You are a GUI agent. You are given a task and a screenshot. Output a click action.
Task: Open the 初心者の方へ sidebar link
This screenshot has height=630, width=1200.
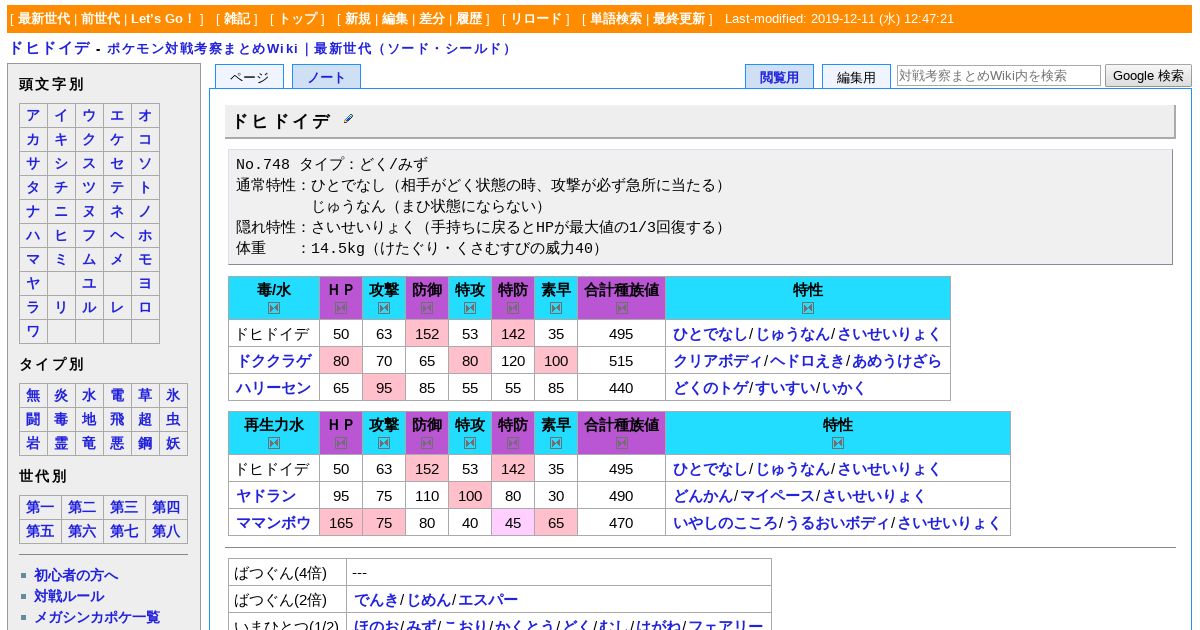76,575
